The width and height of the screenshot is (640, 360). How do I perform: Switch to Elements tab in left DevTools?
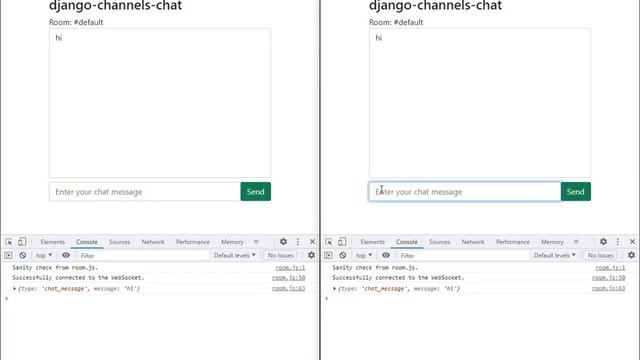coord(53,242)
